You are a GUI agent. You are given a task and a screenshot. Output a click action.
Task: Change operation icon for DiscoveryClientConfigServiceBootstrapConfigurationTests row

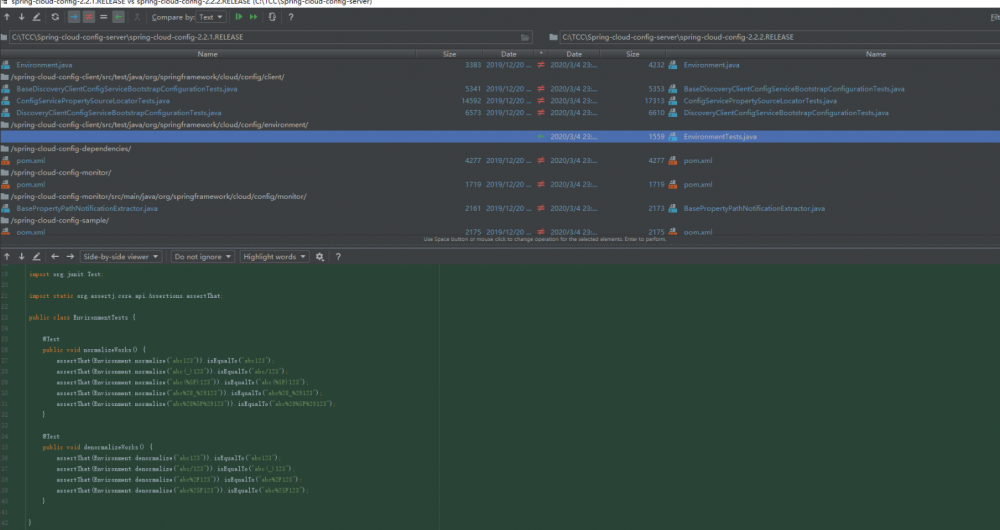pos(541,113)
